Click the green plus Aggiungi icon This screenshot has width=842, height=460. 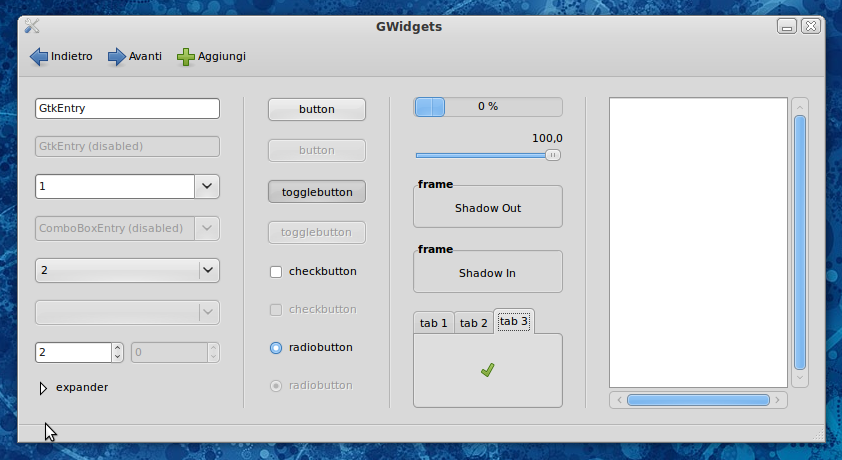coord(186,57)
